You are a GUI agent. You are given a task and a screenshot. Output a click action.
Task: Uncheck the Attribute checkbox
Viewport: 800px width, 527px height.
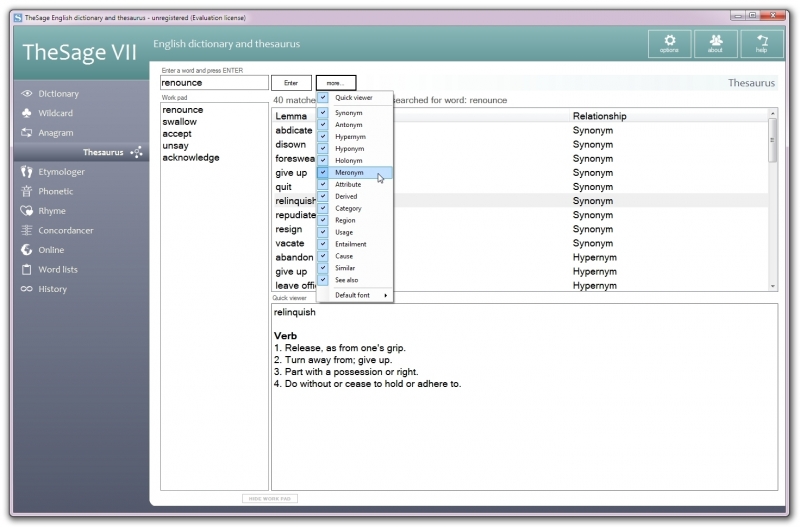(323, 184)
